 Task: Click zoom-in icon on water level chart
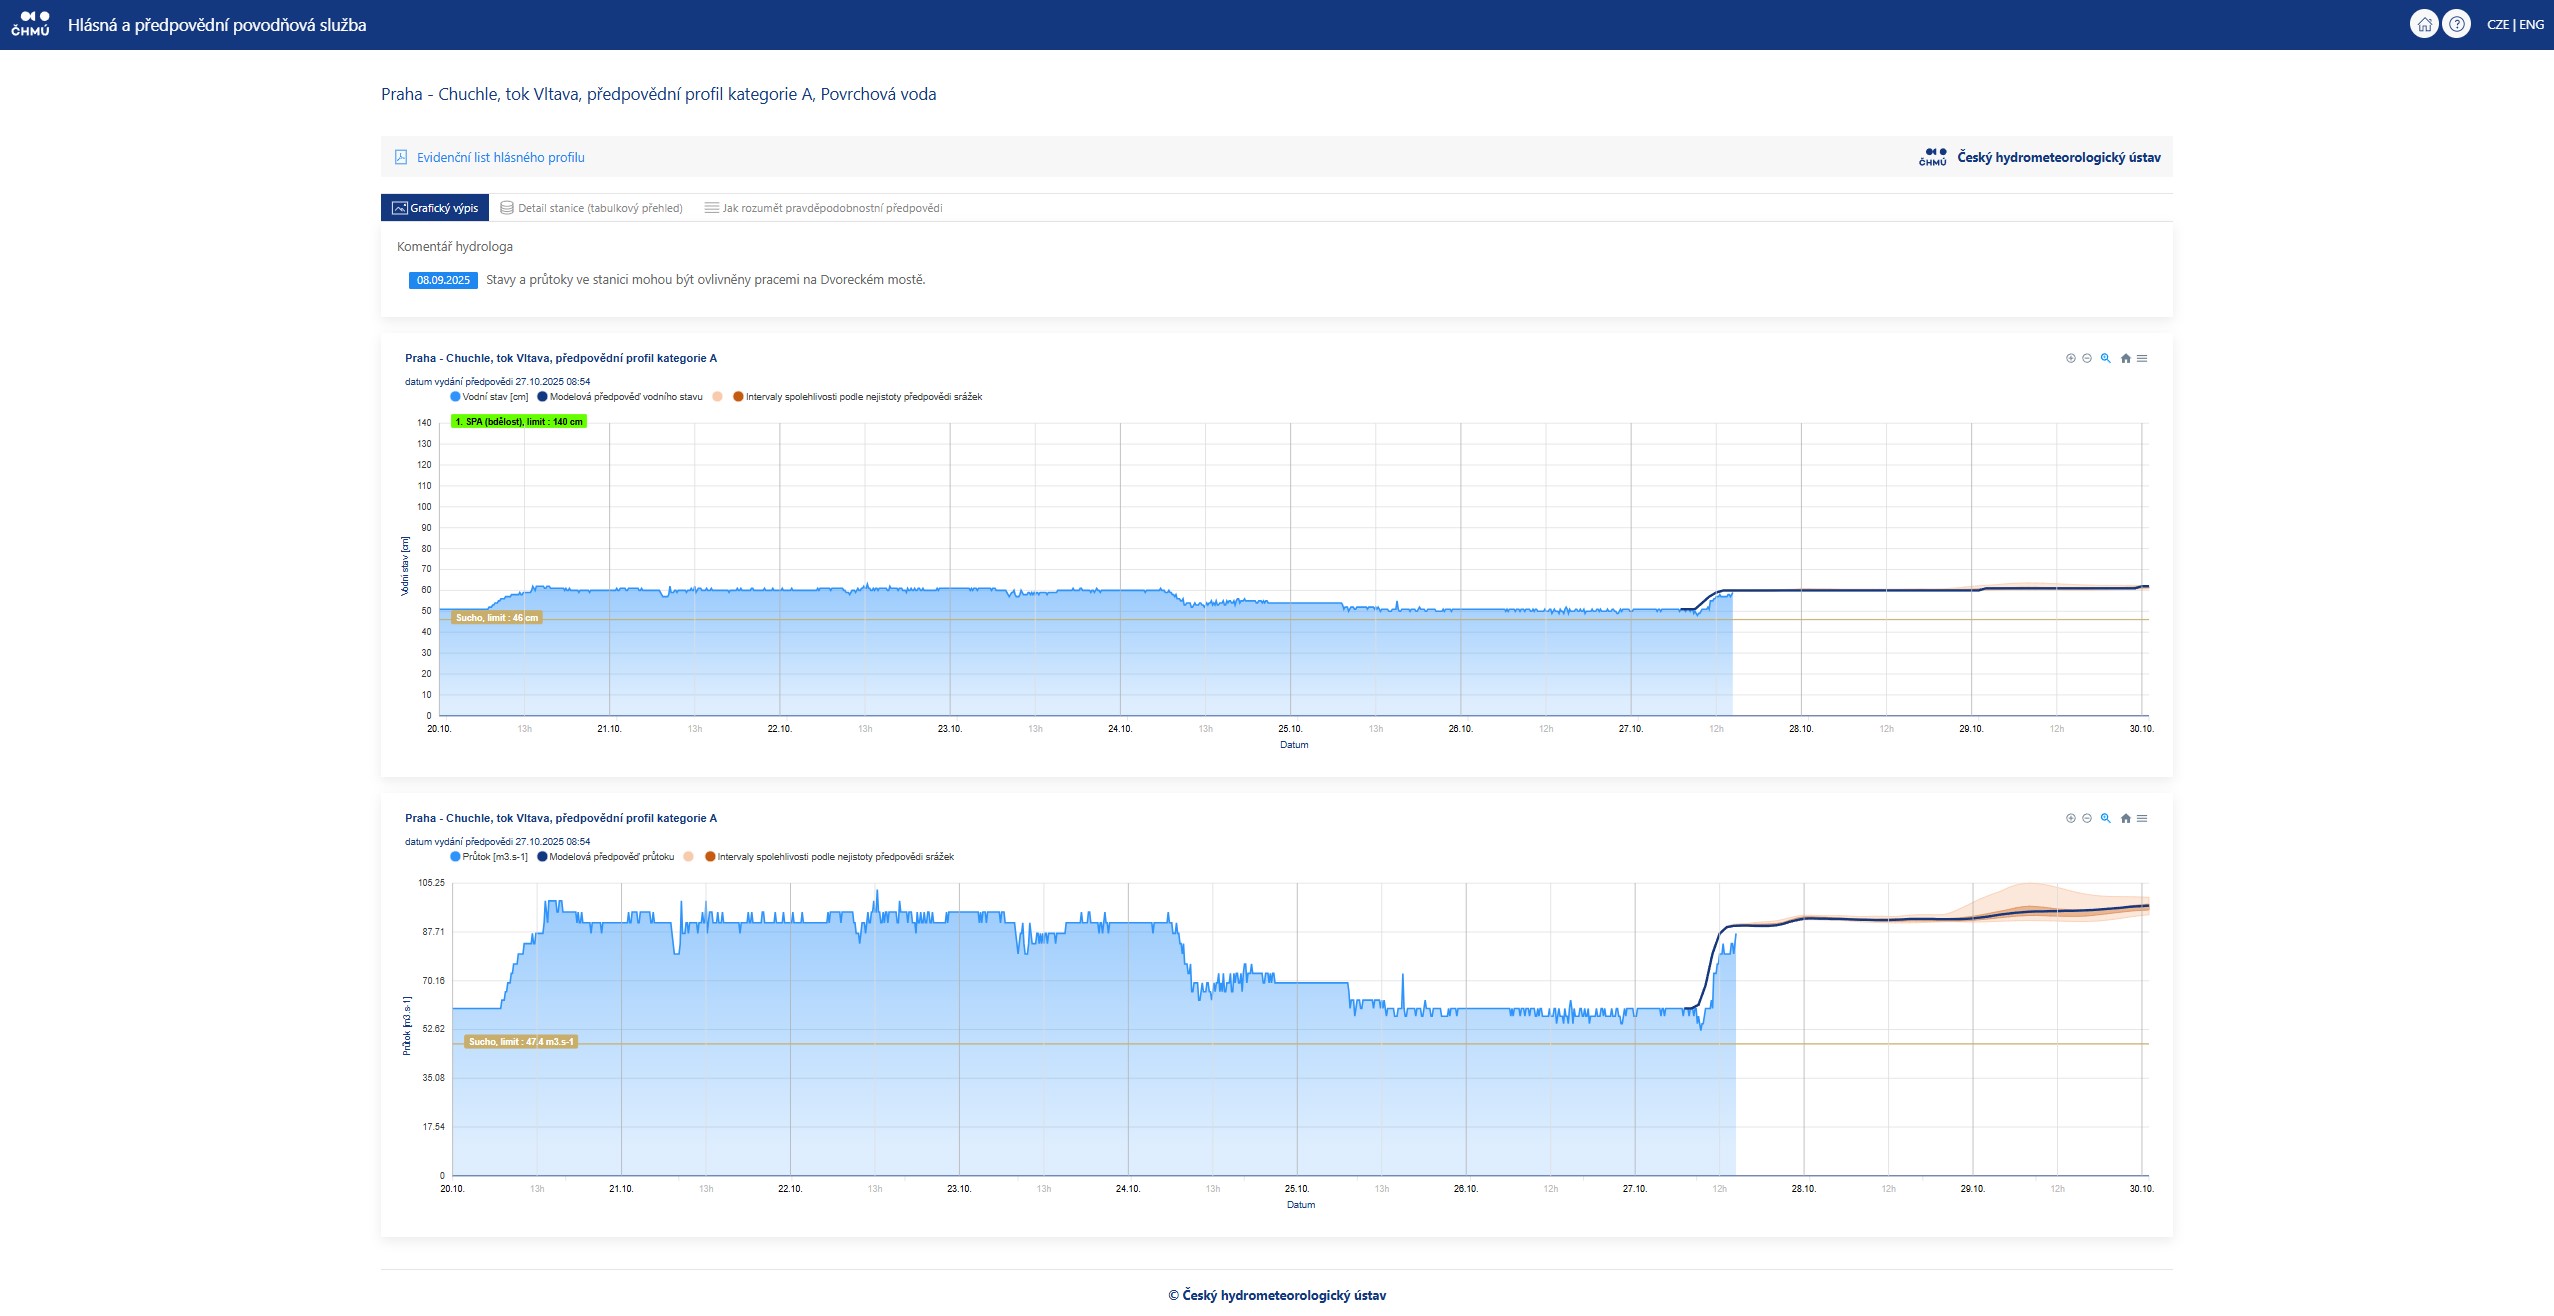(x=2070, y=358)
